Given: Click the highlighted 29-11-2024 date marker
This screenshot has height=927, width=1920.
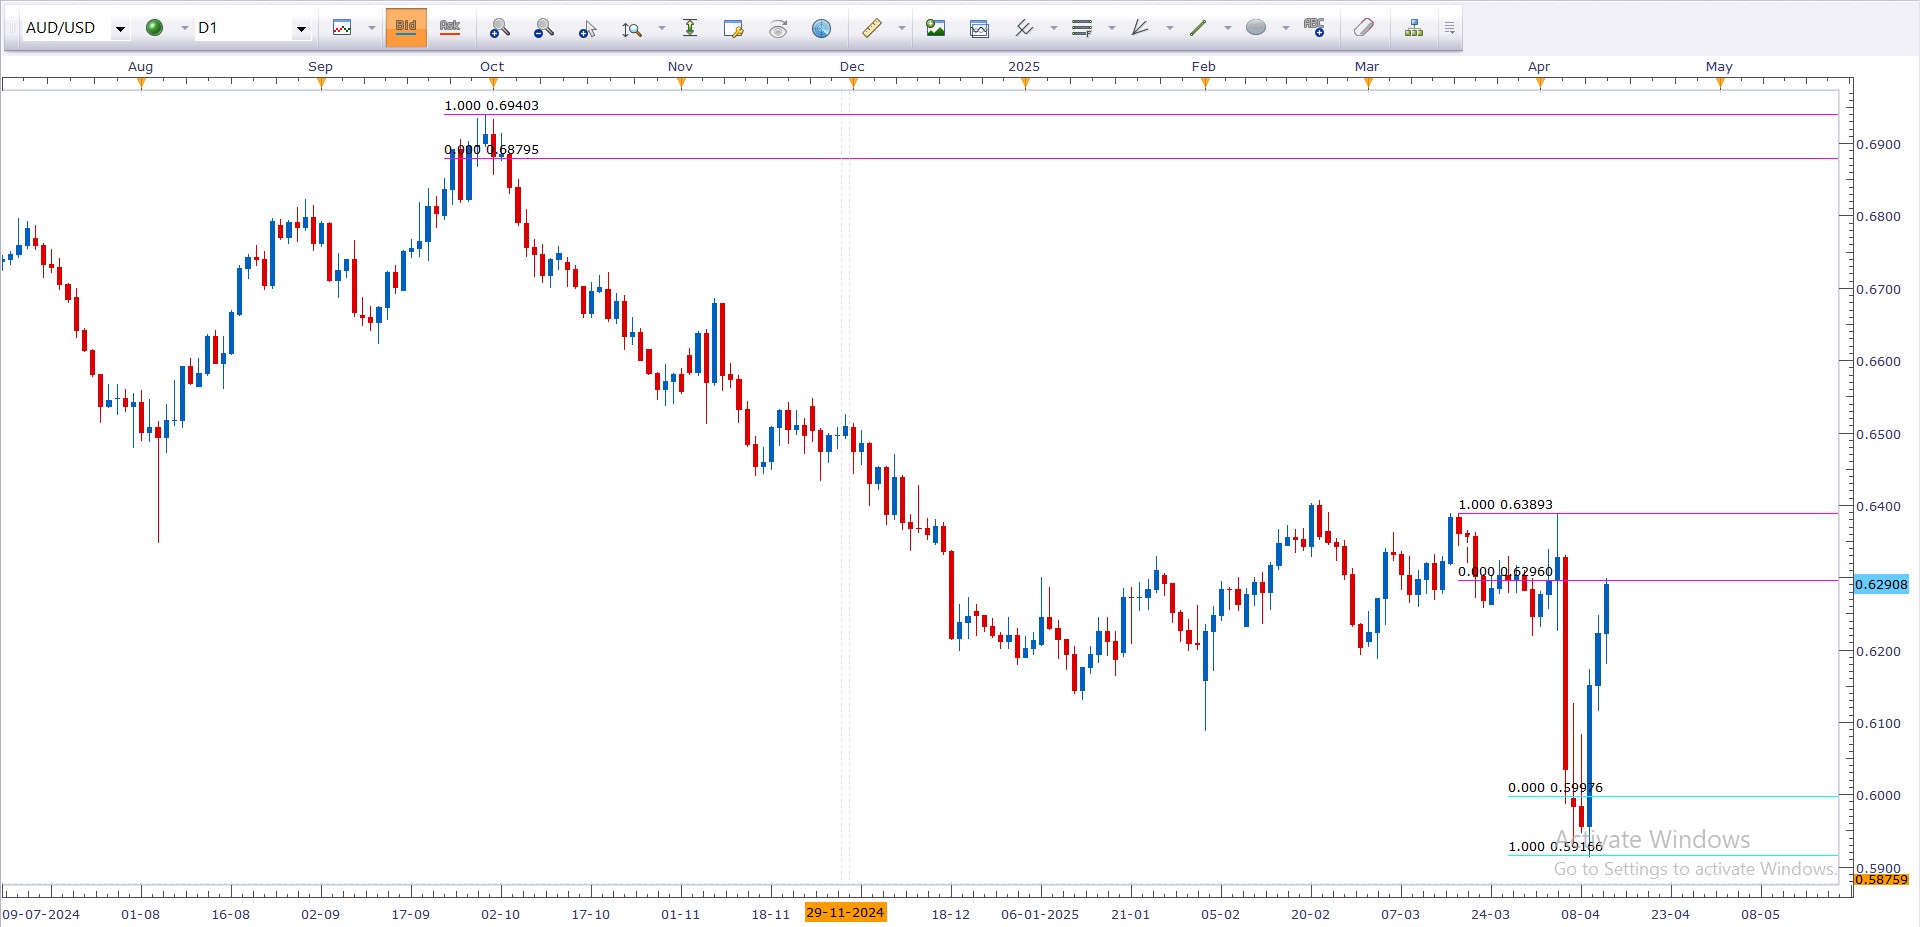Looking at the screenshot, I should [845, 912].
